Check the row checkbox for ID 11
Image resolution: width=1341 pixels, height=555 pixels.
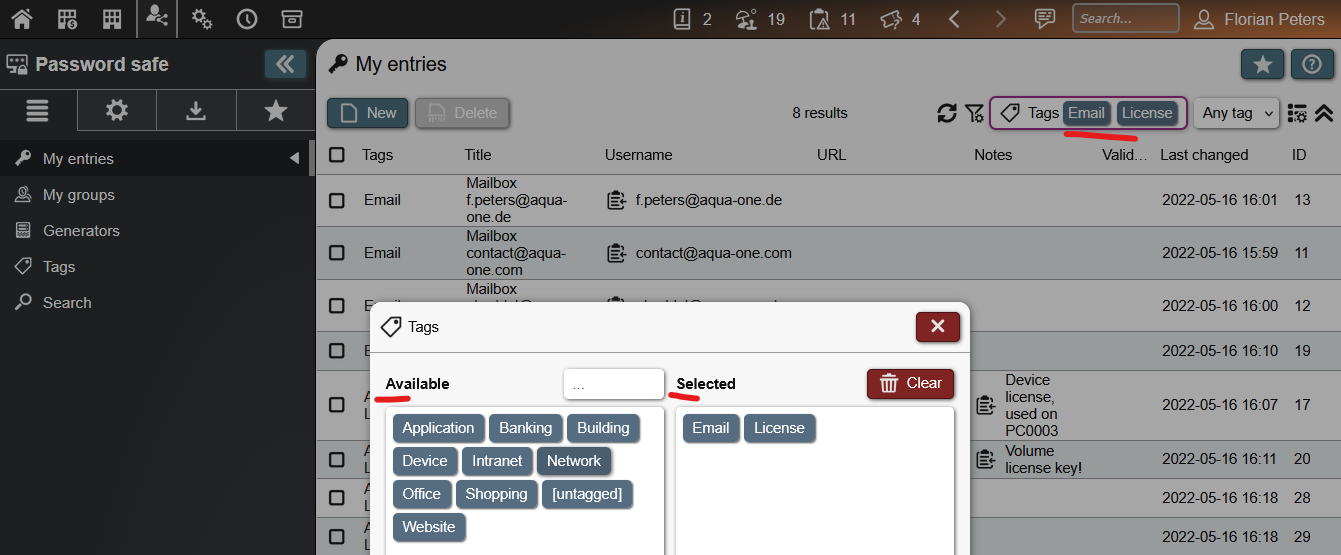coord(337,253)
